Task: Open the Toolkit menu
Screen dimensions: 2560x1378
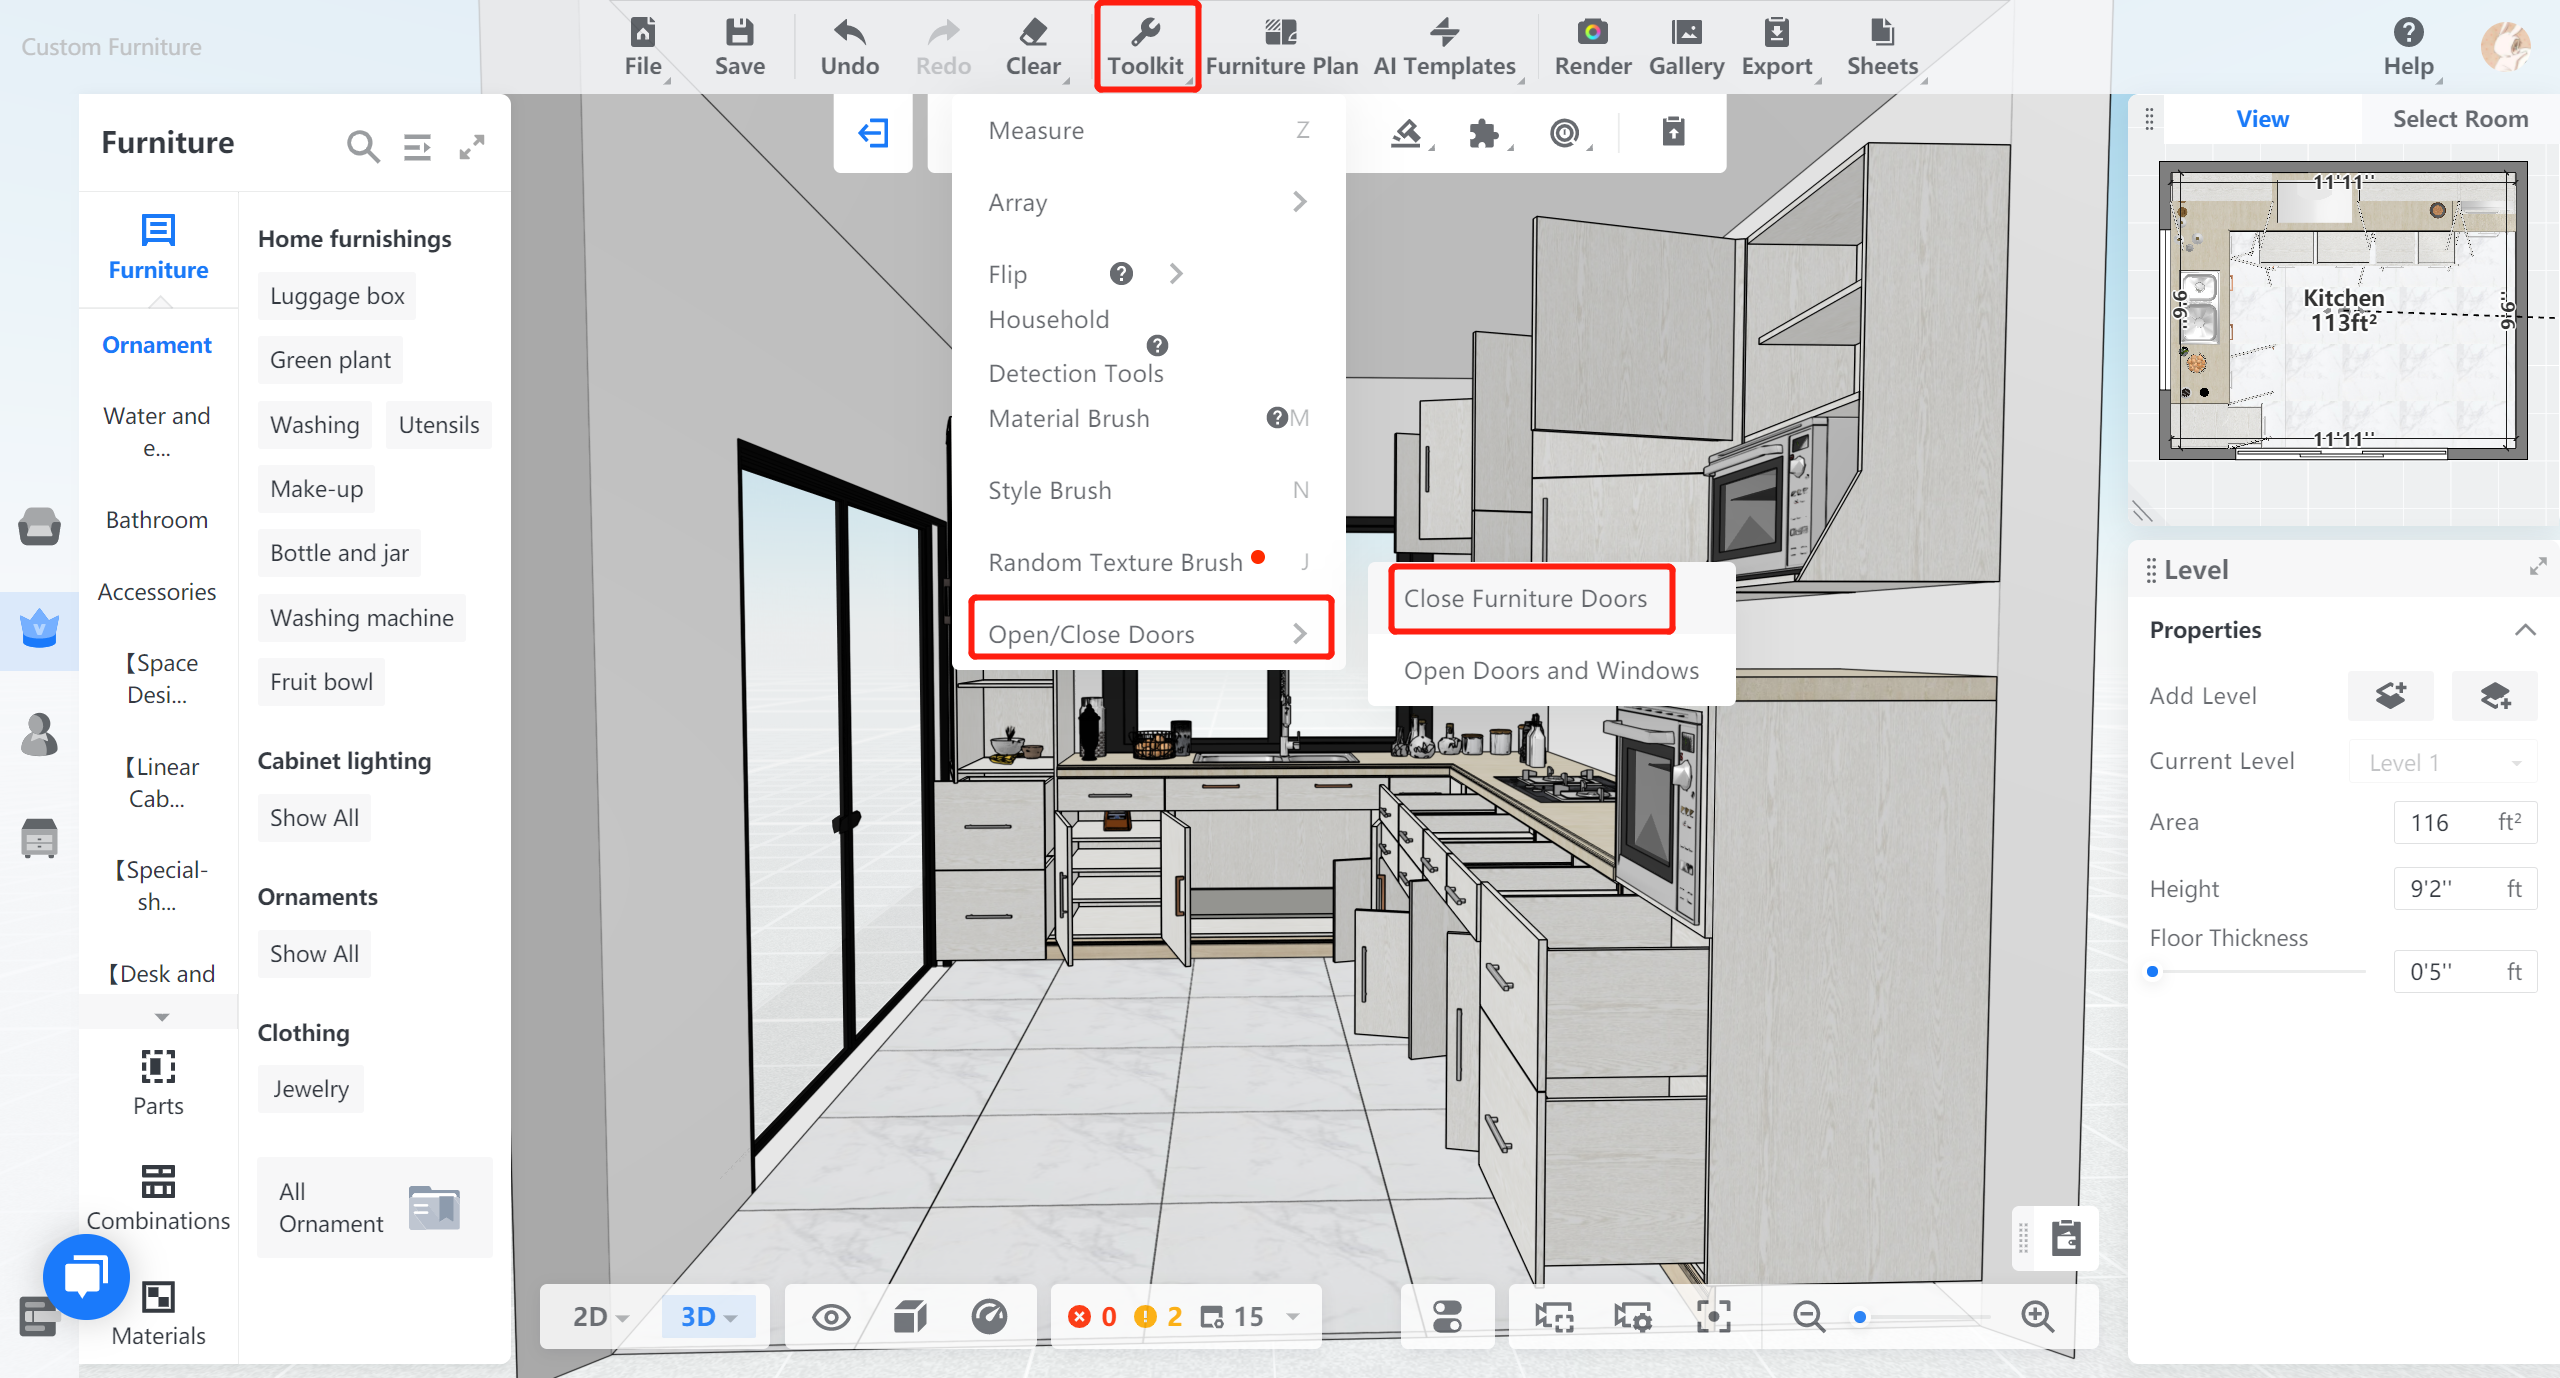Action: (x=1146, y=47)
